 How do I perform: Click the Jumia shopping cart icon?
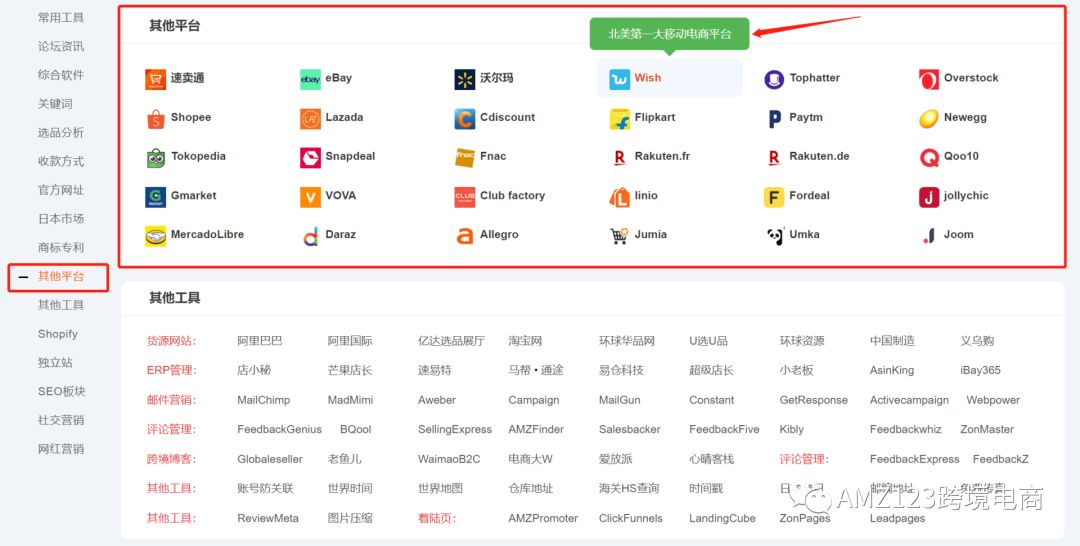tap(619, 235)
